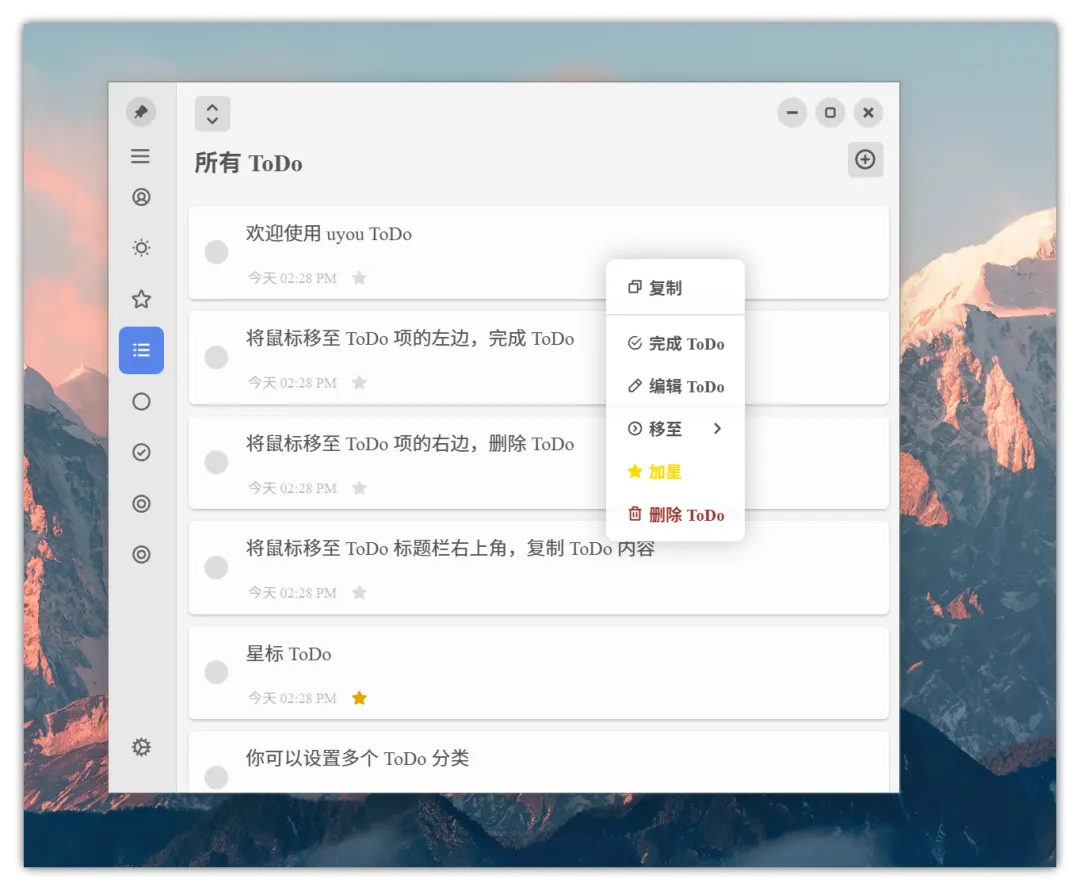Maximize the ToDo window
This screenshot has width=1080, height=891.
click(830, 112)
